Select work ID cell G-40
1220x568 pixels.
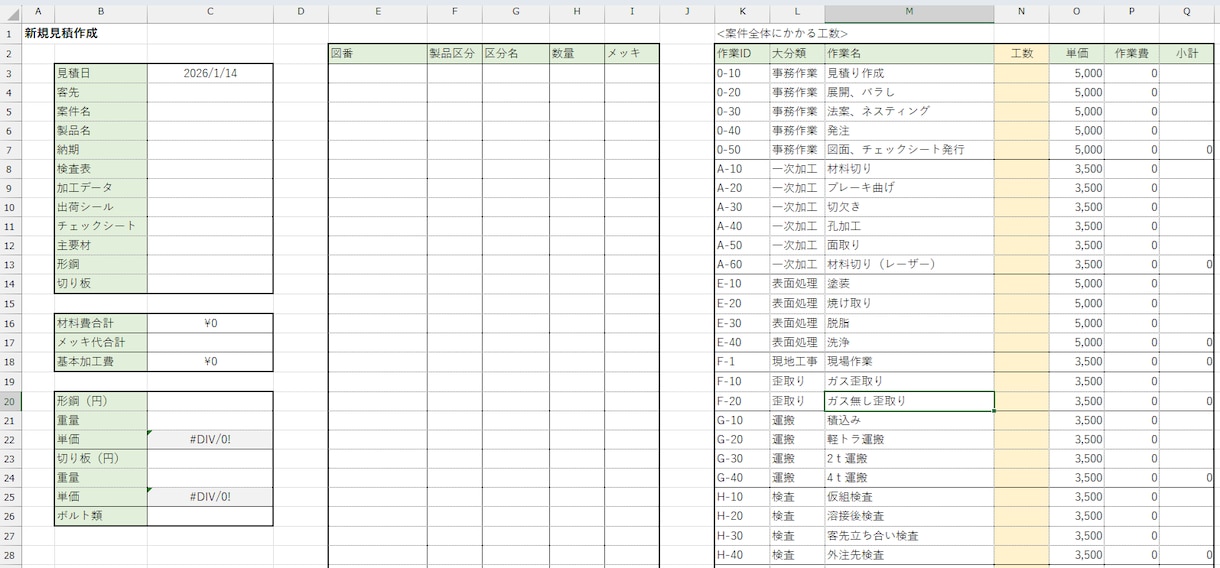[x=742, y=478]
